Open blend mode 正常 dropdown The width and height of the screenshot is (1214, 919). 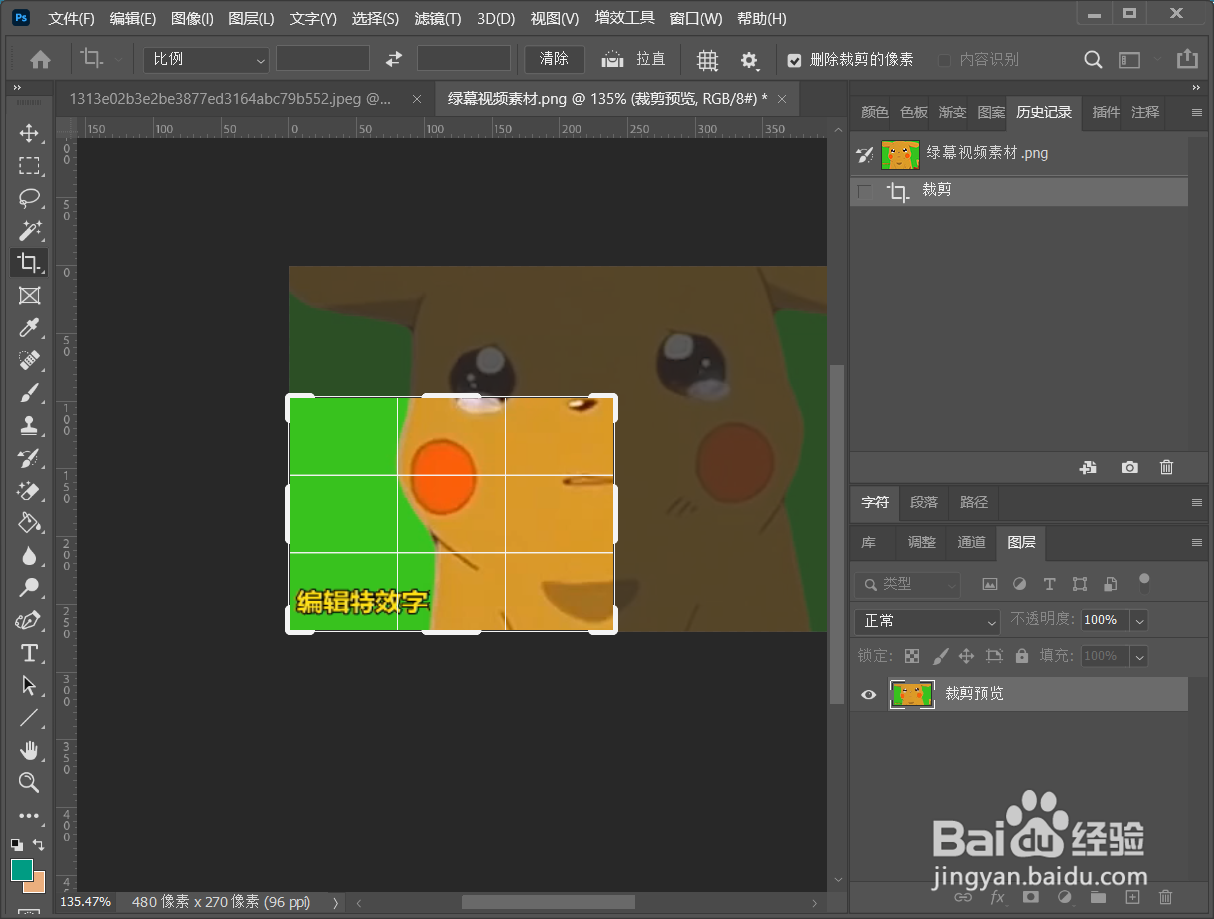[x=927, y=621]
